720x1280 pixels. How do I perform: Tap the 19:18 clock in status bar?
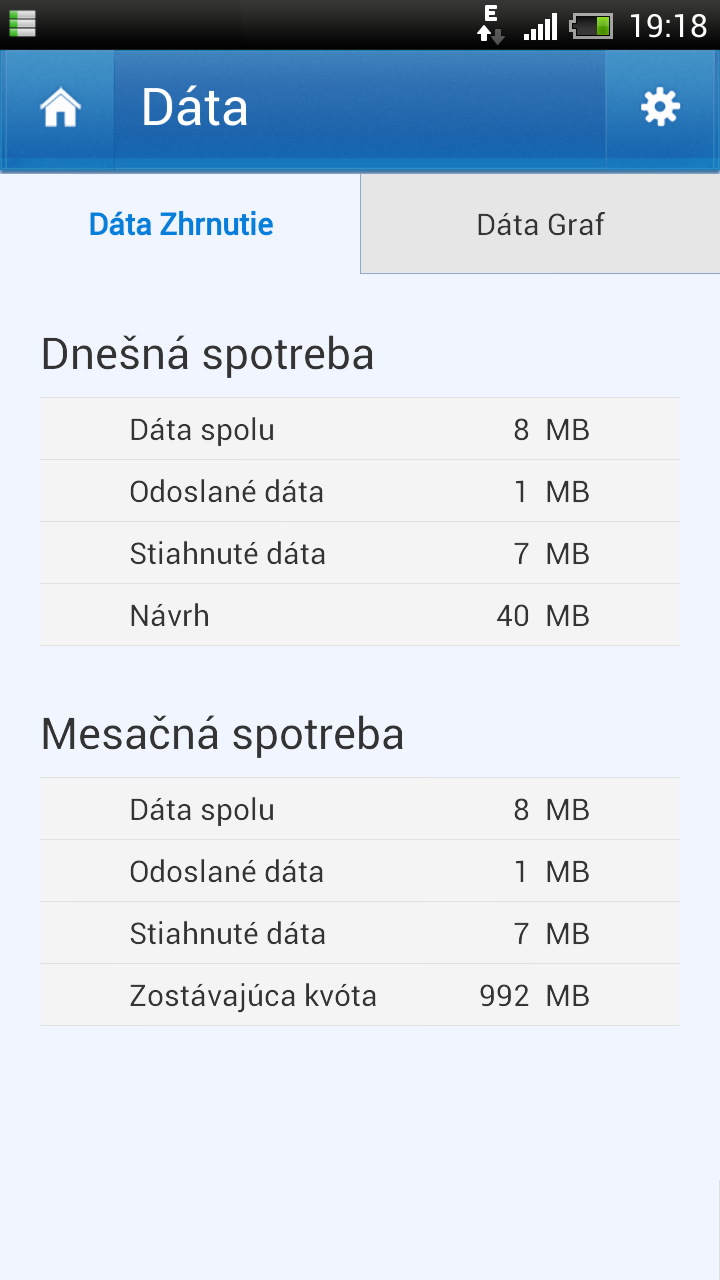click(668, 25)
